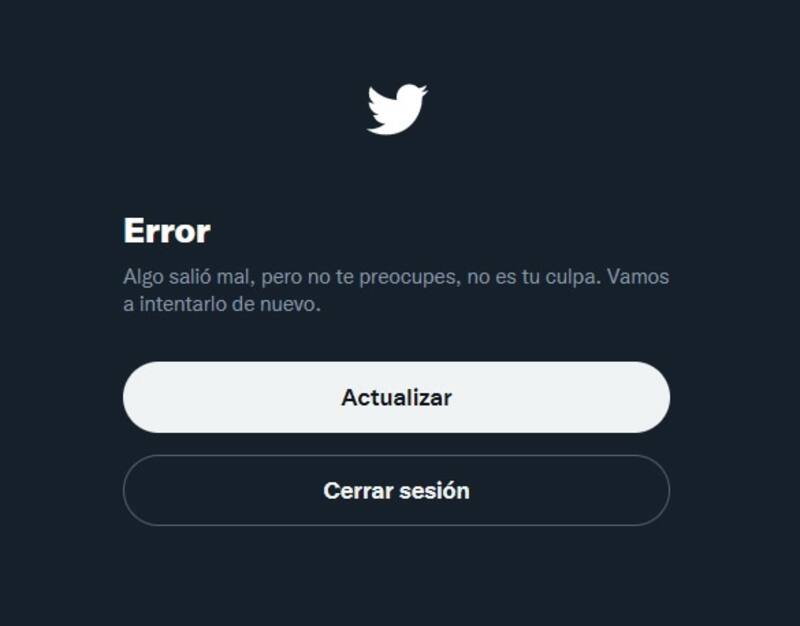Click the 'Cerrar sesión' label text
800x626 pixels.
tap(396, 490)
